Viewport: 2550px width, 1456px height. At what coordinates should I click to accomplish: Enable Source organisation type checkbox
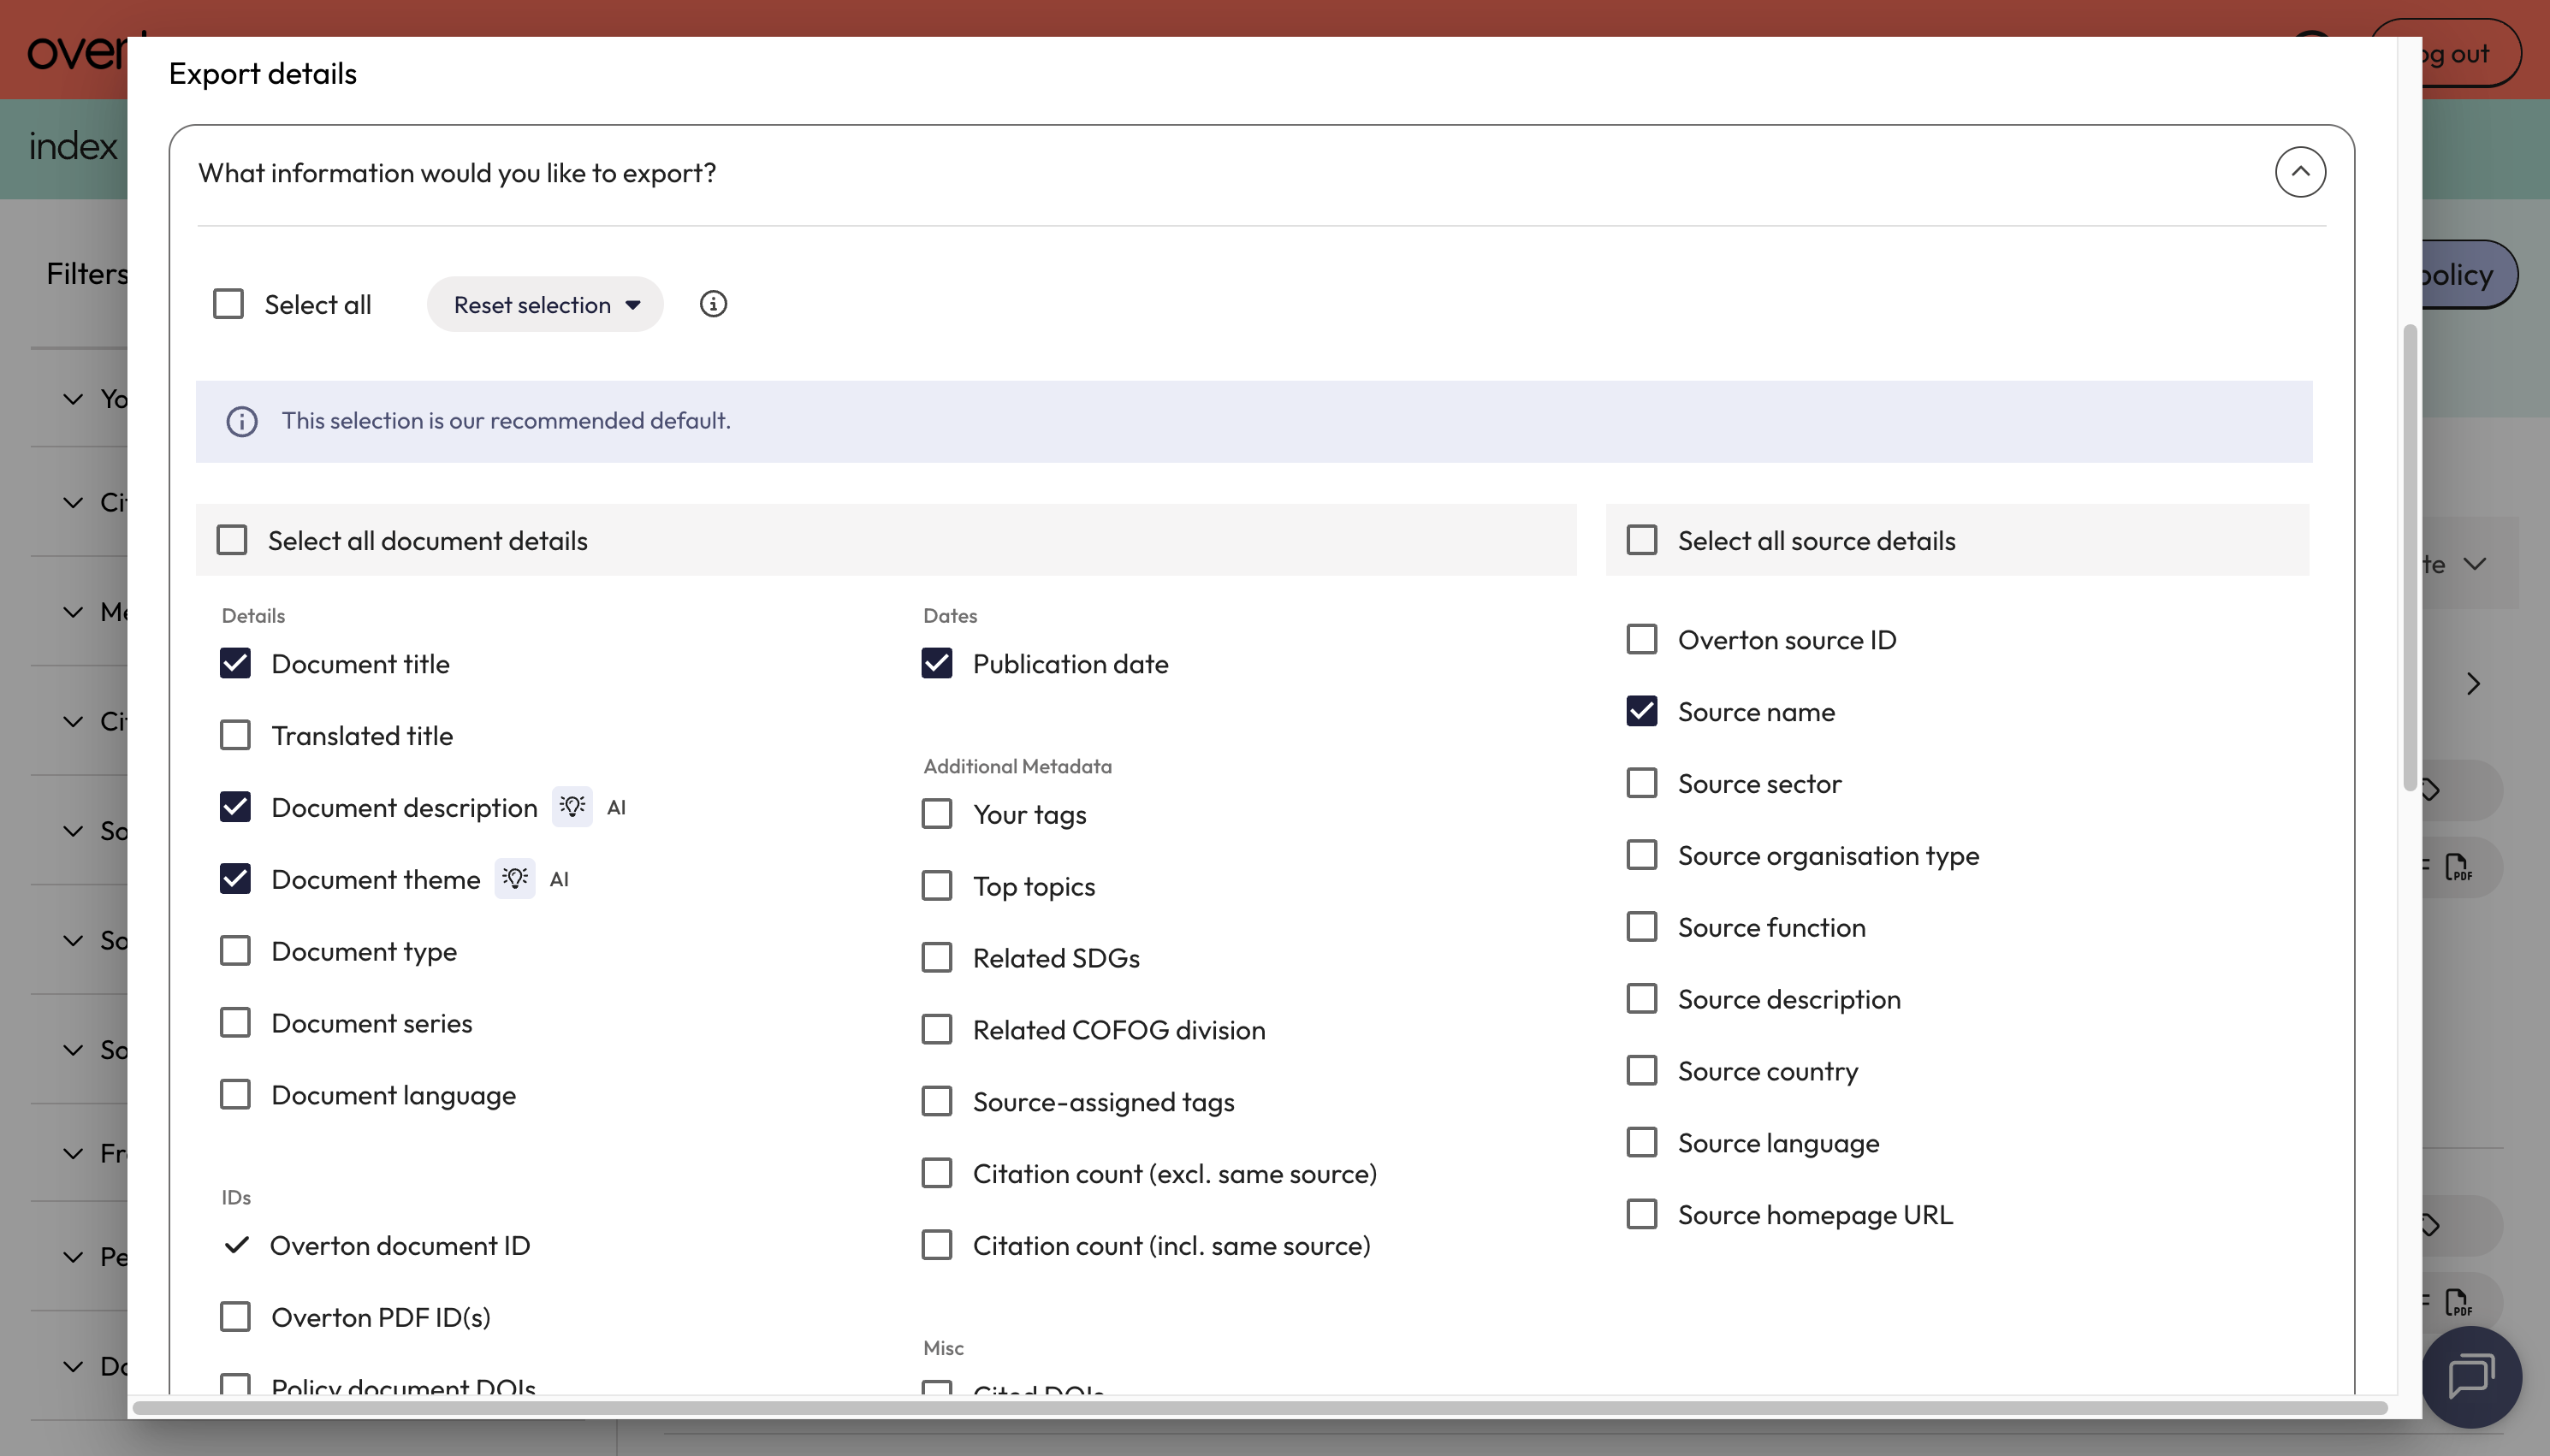point(1642,855)
